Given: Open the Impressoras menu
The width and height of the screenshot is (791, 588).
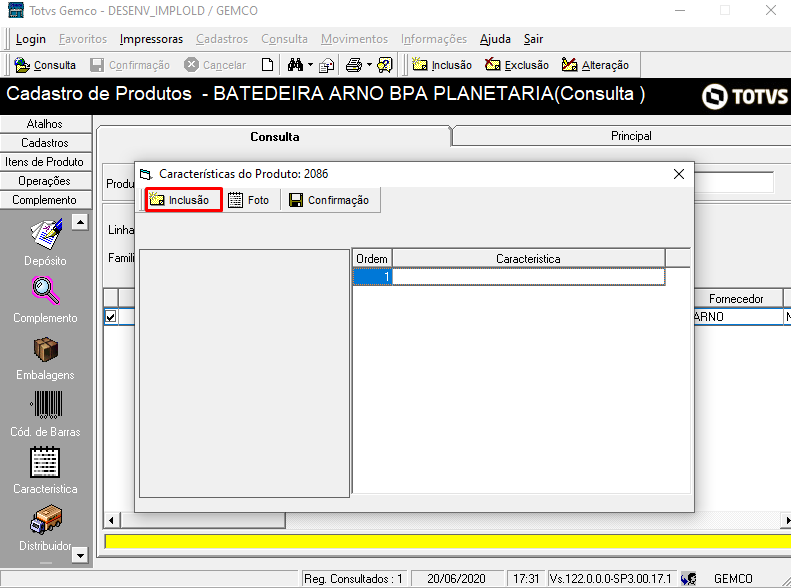Looking at the screenshot, I should point(151,39).
